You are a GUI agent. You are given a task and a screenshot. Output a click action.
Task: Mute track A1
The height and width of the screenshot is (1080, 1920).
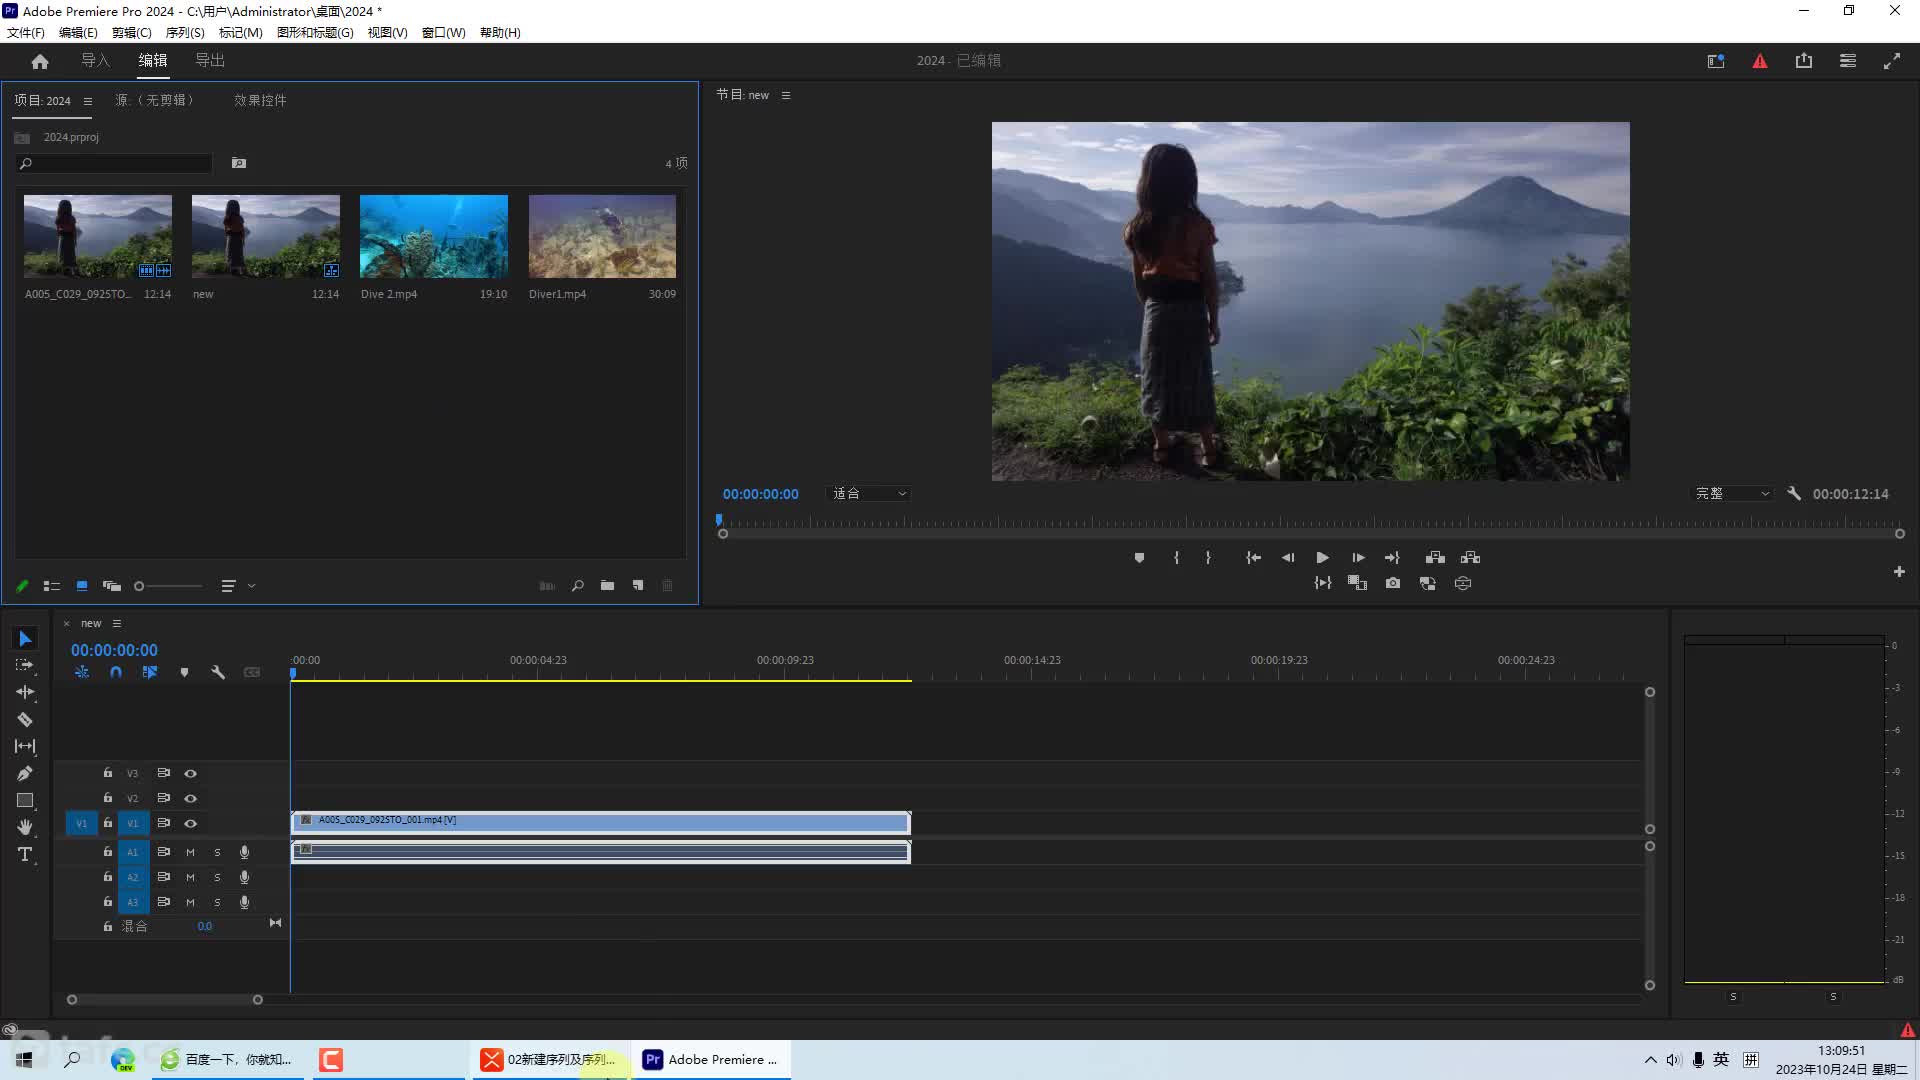click(190, 853)
